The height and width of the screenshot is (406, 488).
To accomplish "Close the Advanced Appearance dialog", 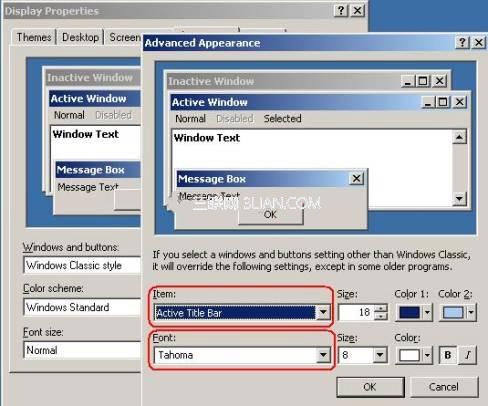I will 479,43.
